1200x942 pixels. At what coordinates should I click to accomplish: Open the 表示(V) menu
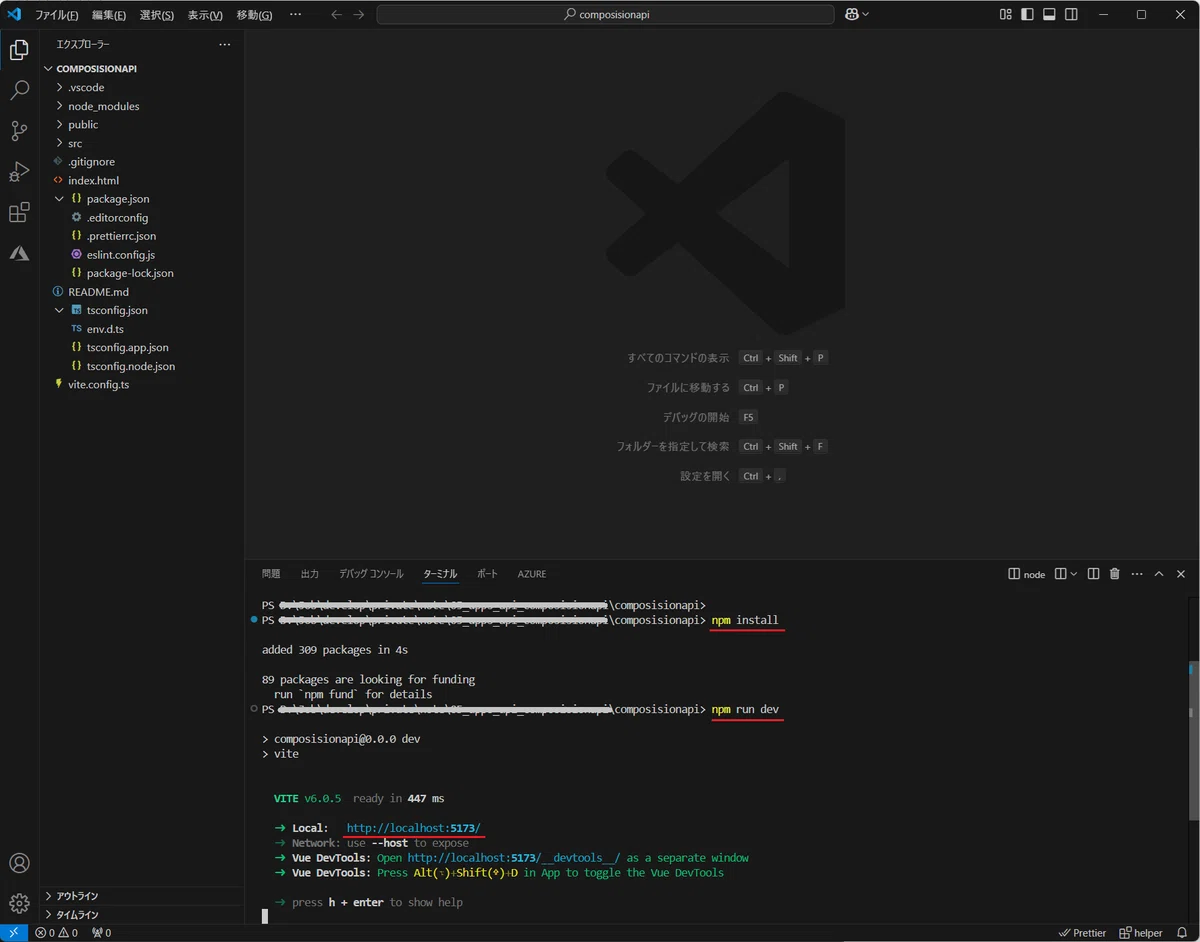tap(205, 15)
